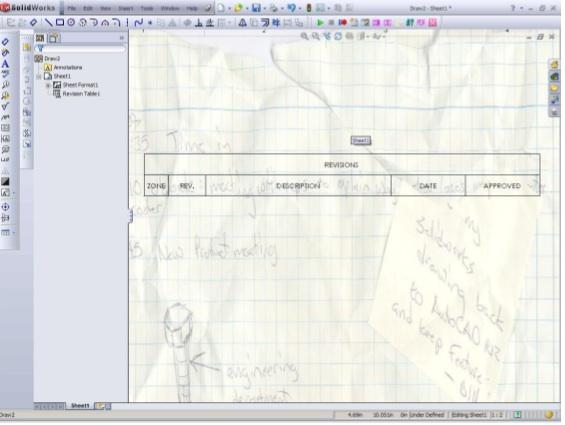Click the feature tree filter input field
This screenshot has width=565, height=425.
point(85,48)
